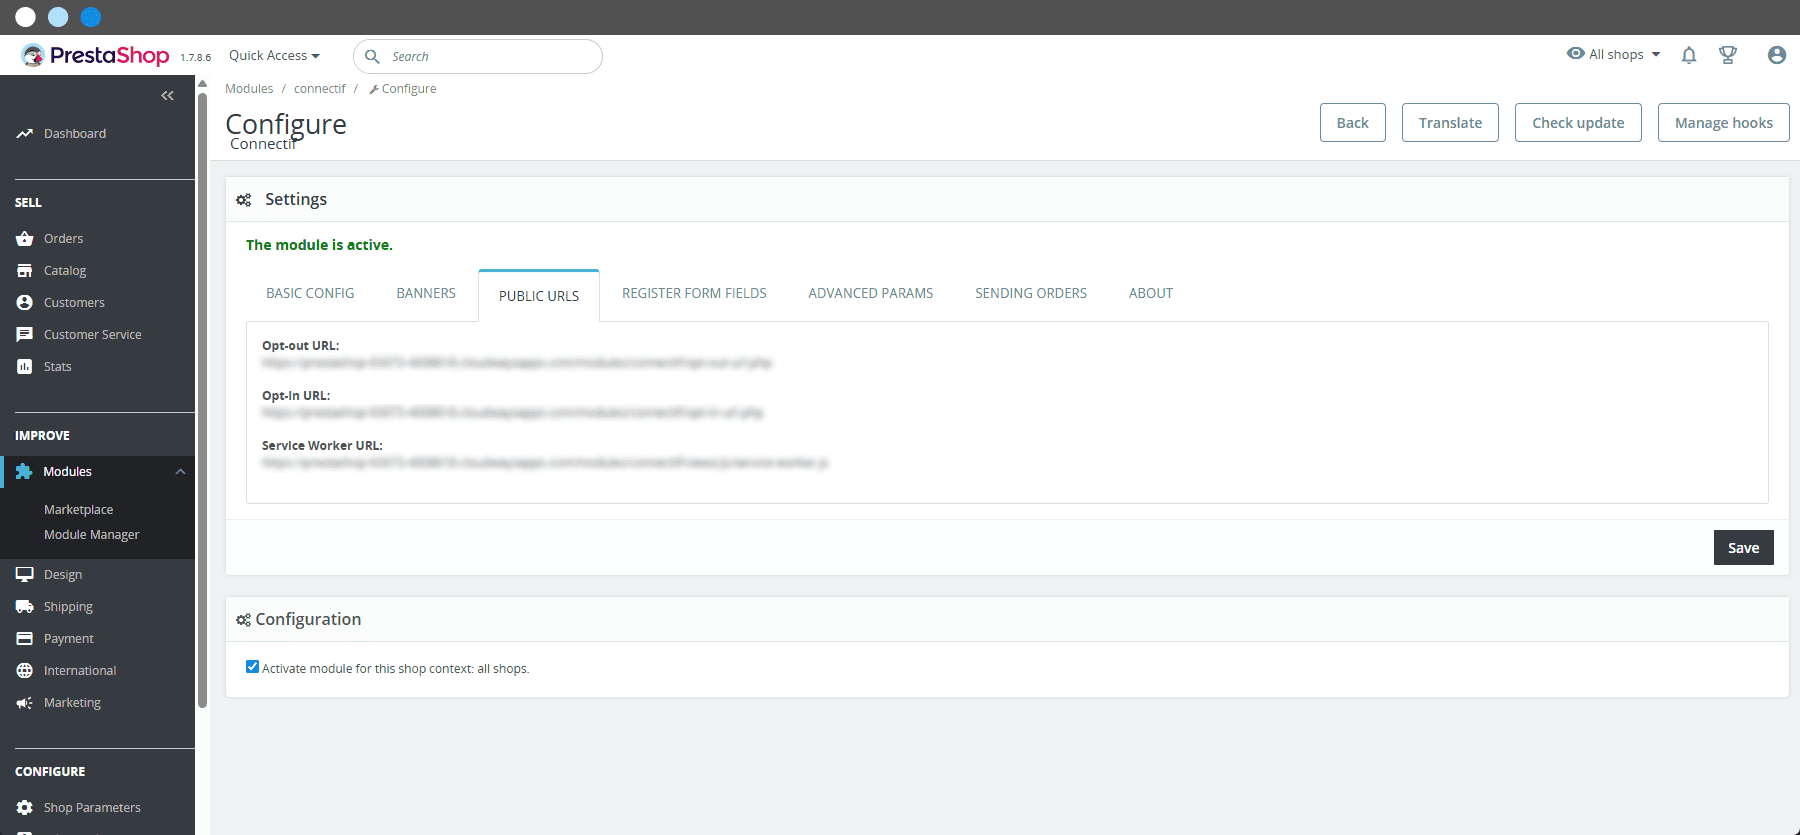This screenshot has height=835, width=1800.
Task: Open Marketing in the sidebar
Action: pyautogui.click(x=72, y=702)
